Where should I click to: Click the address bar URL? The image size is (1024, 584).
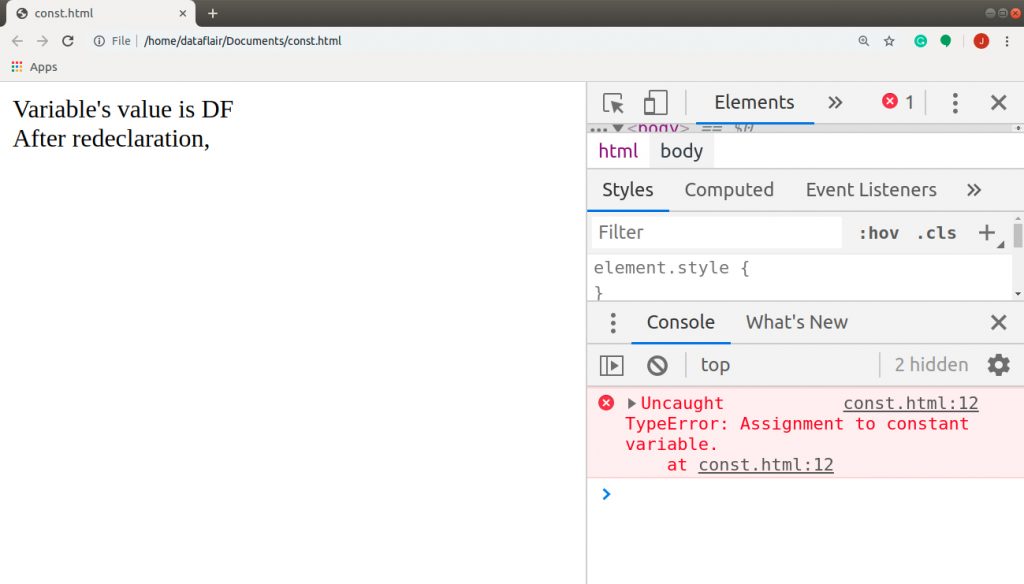tap(242, 41)
